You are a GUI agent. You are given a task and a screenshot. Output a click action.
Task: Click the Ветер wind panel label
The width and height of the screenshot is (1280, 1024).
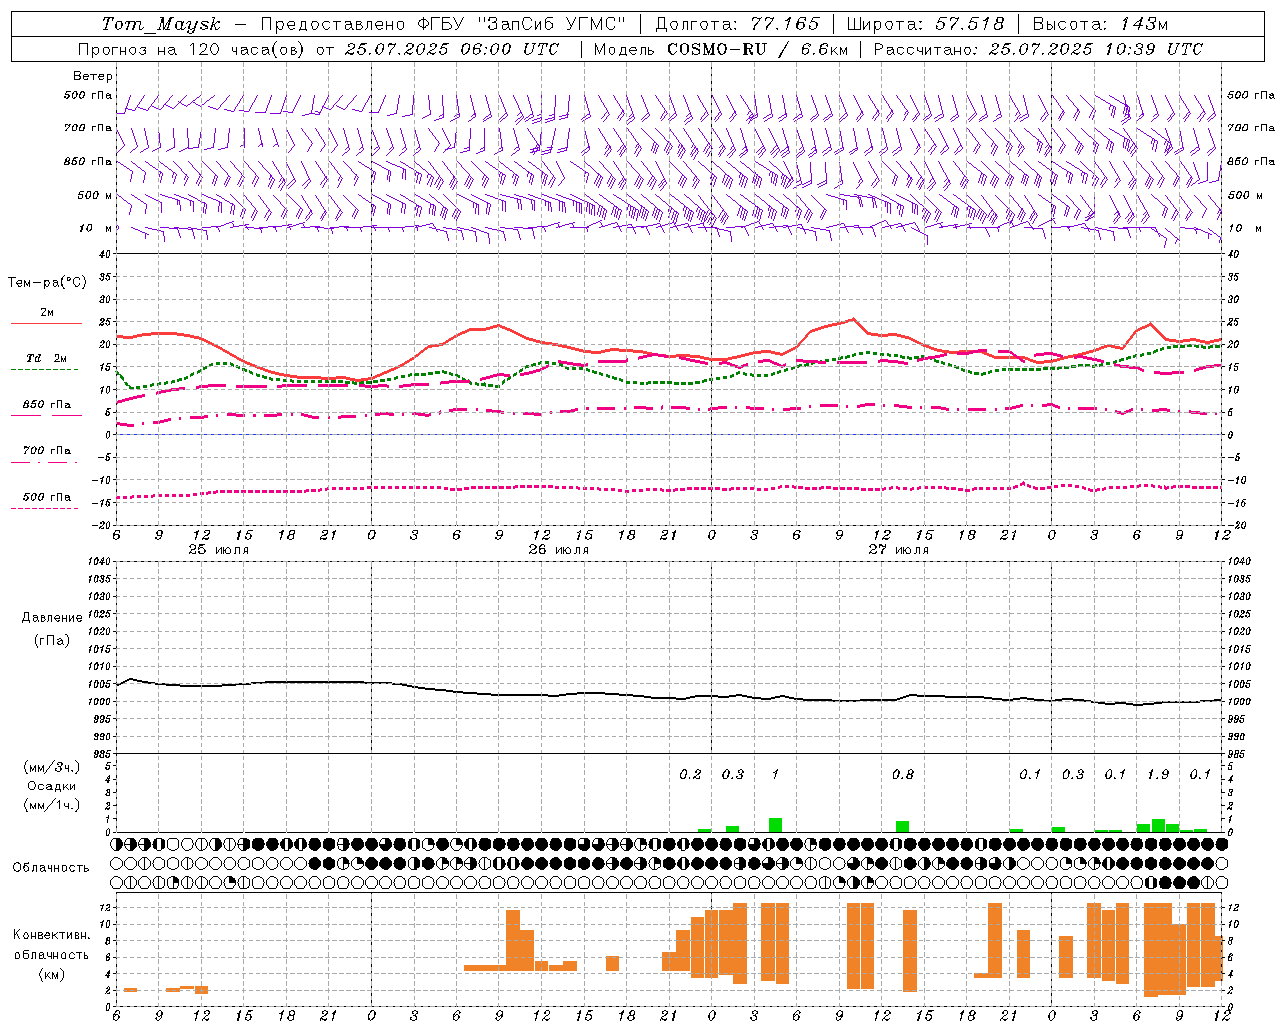point(92,76)
